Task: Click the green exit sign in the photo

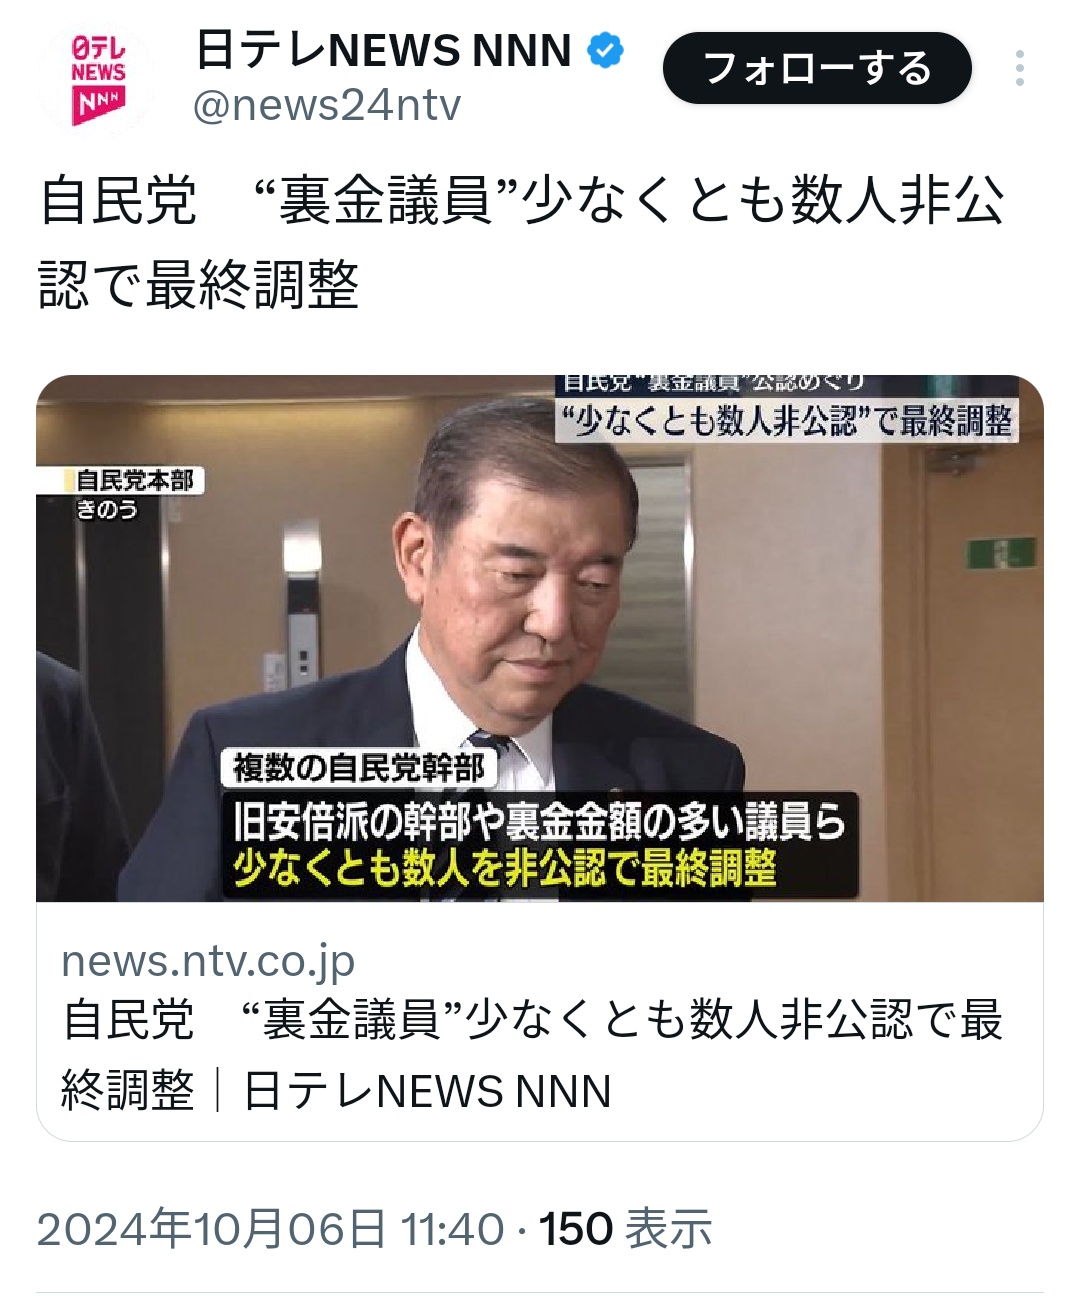Action: (x=1001, y=553)
